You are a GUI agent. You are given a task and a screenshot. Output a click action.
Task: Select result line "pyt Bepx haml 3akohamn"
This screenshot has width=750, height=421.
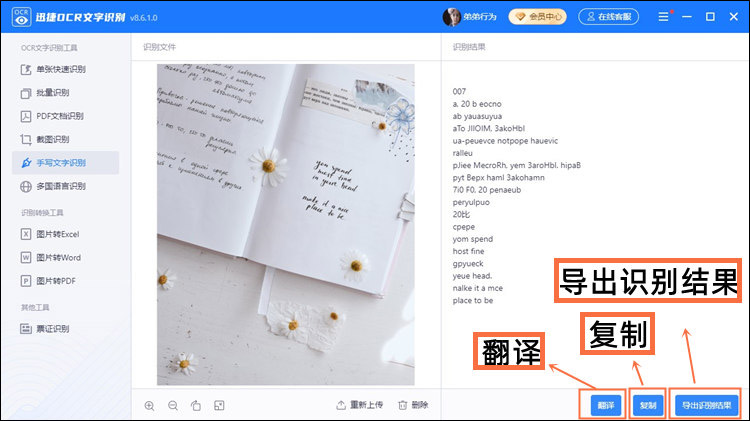click(x=498, y=177)
